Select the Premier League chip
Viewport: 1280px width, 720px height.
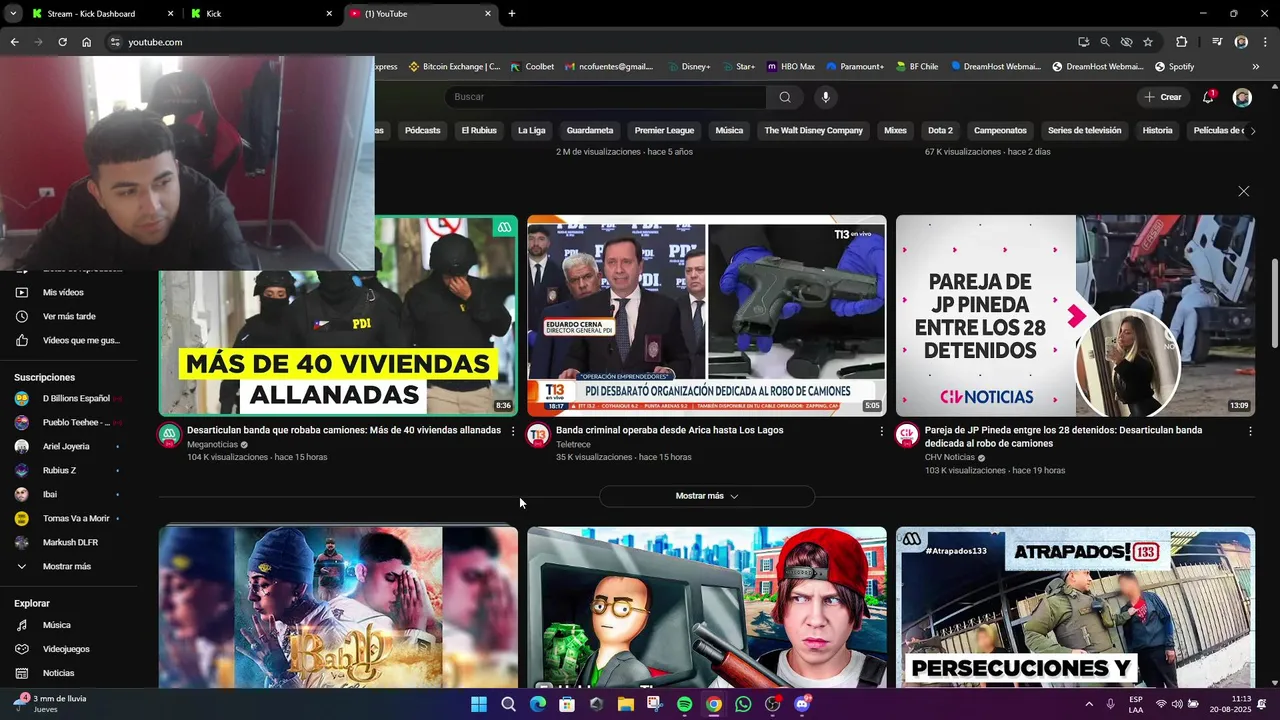tap(664, 130)
